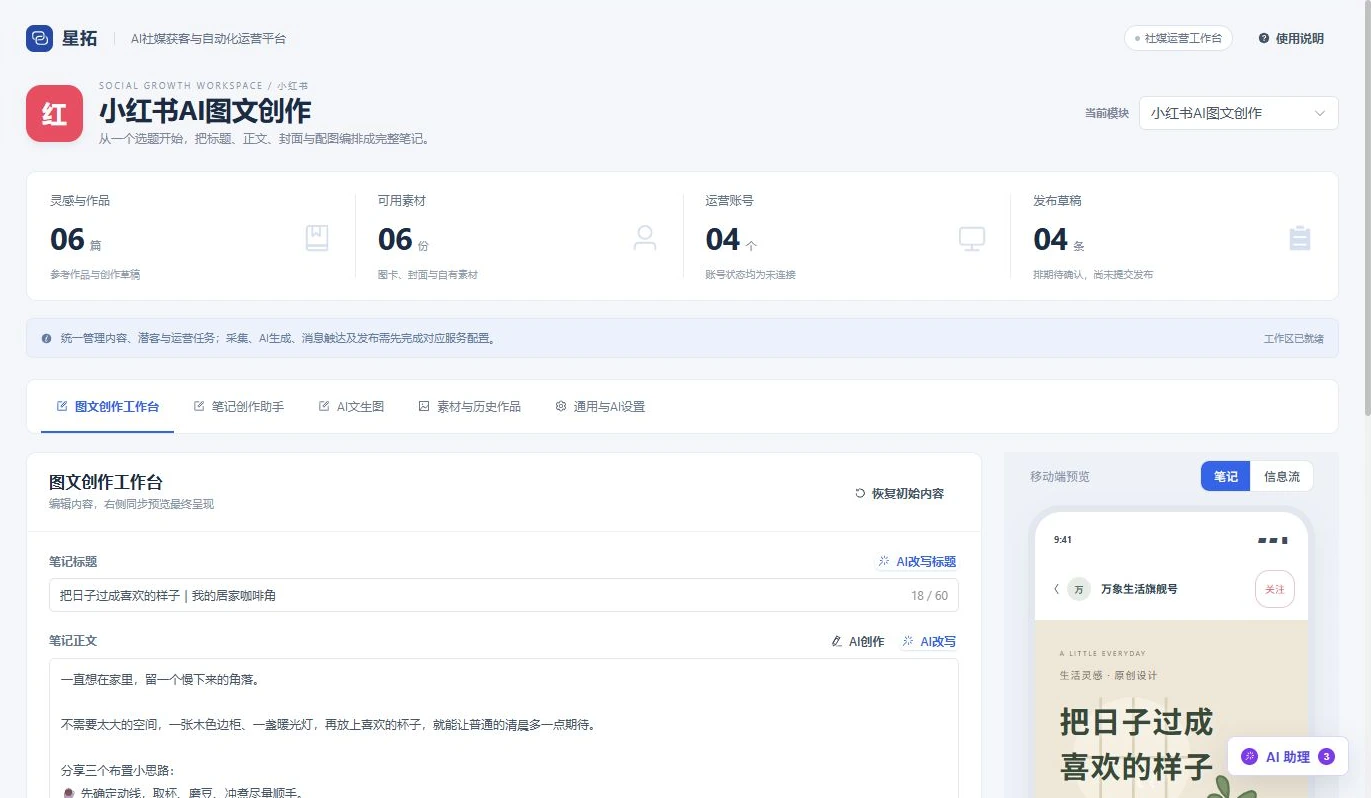
Task: Click the 笔记标题 input field
Action: (x=503, y=595)
